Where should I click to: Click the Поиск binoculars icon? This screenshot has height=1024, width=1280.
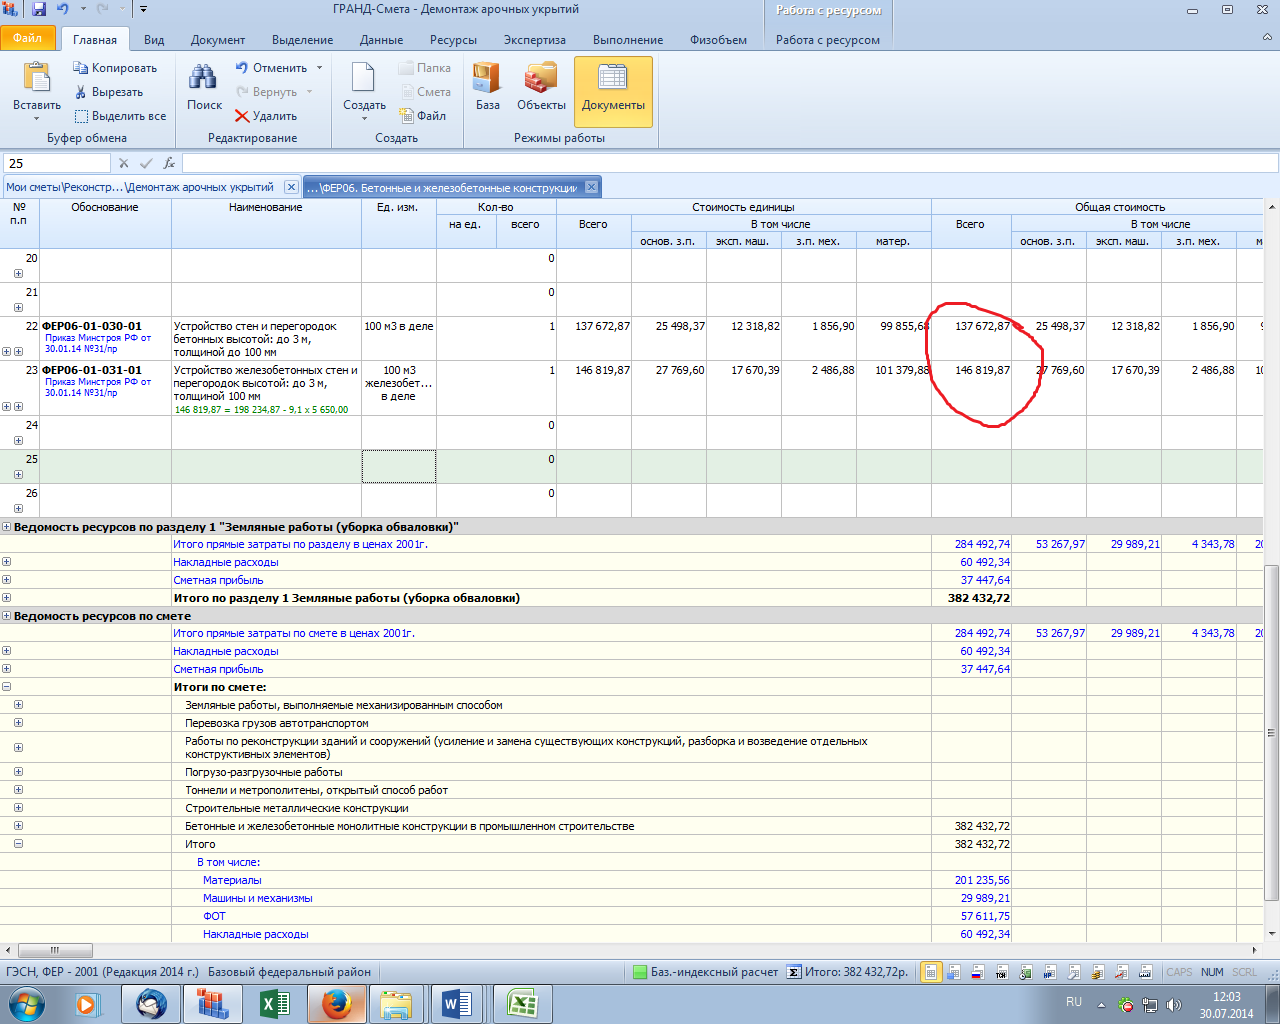(204, 78)
